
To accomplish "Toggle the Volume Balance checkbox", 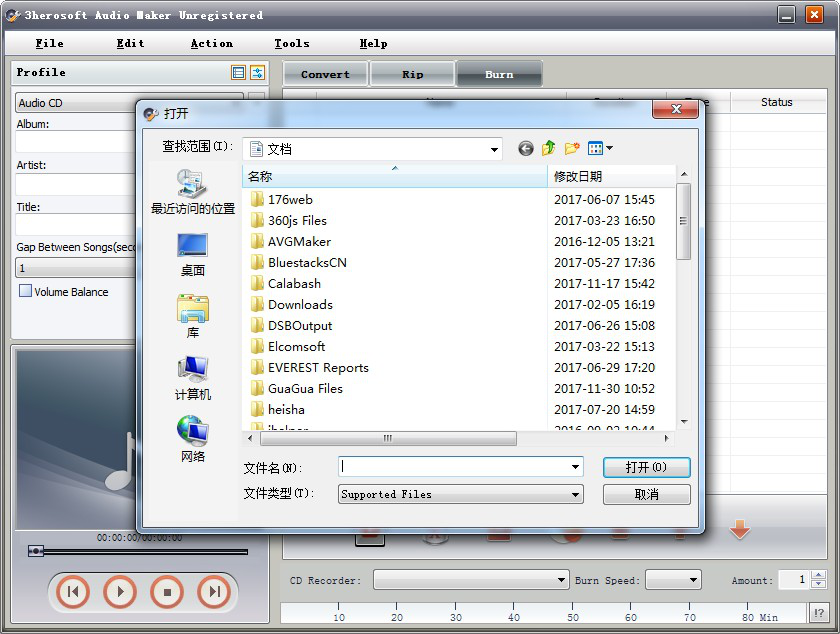I will 25,291.
